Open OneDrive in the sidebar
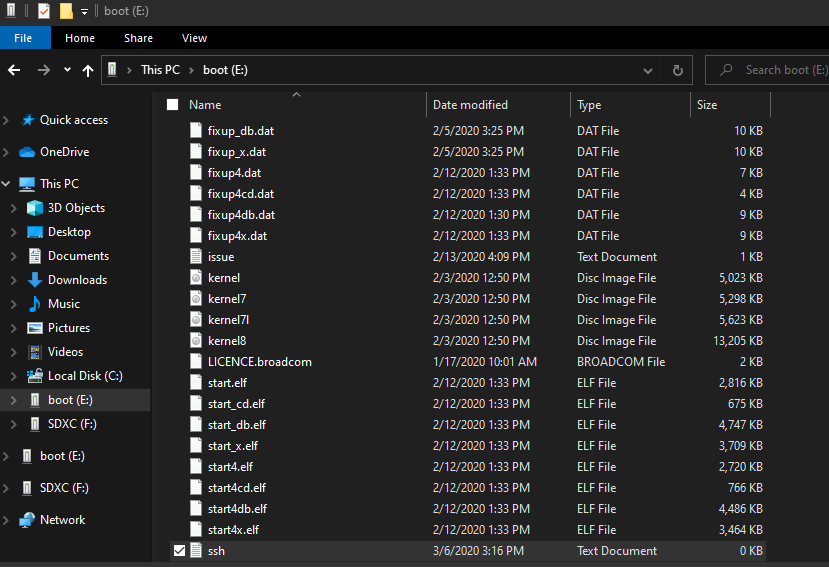 [65, 152]
